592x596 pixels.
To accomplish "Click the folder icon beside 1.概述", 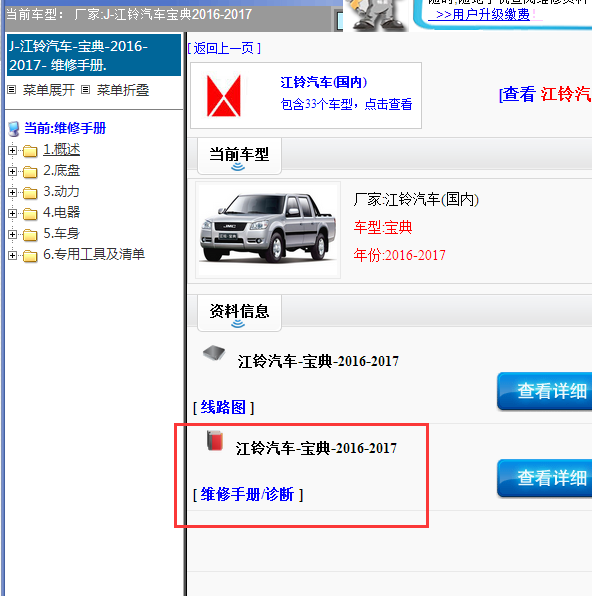I will [x=30, y=151].
